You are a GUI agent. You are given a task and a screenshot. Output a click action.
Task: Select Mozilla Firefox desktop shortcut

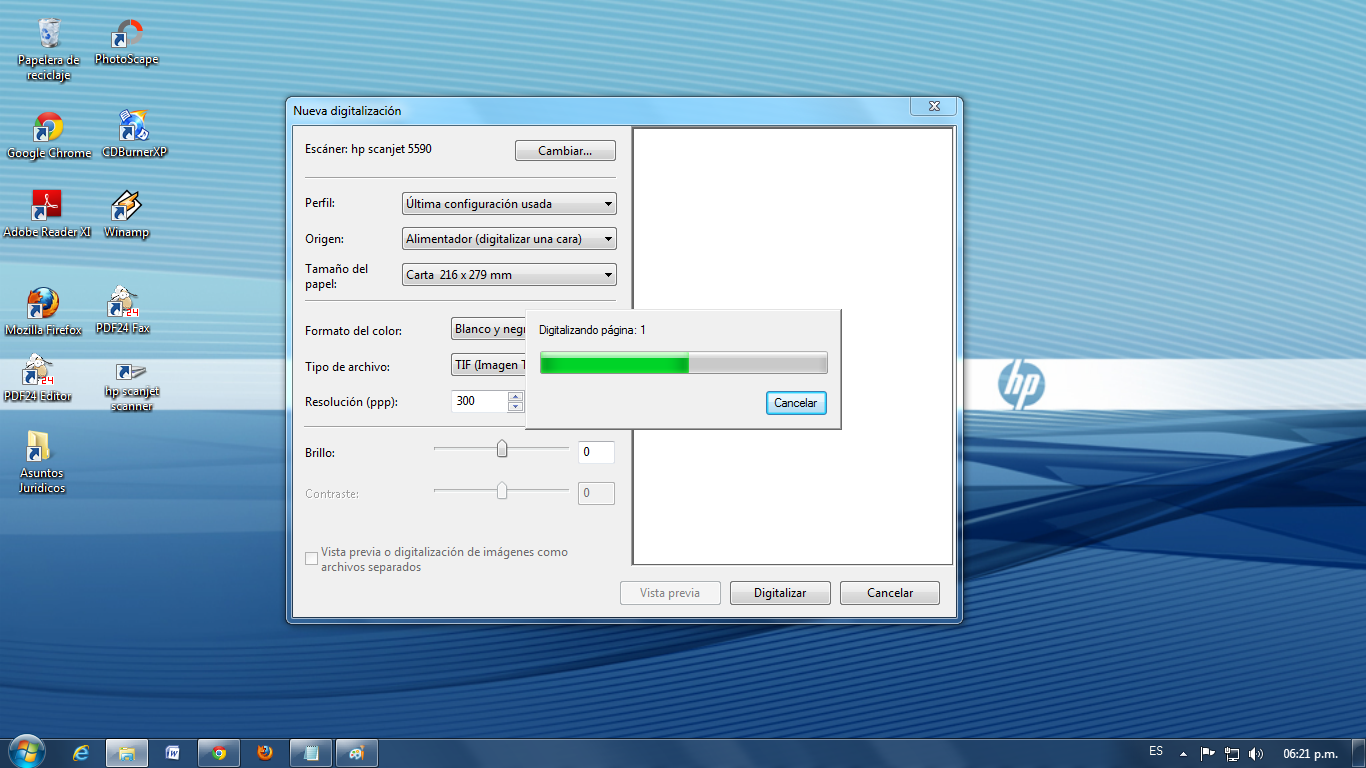[x=43, y=311]
